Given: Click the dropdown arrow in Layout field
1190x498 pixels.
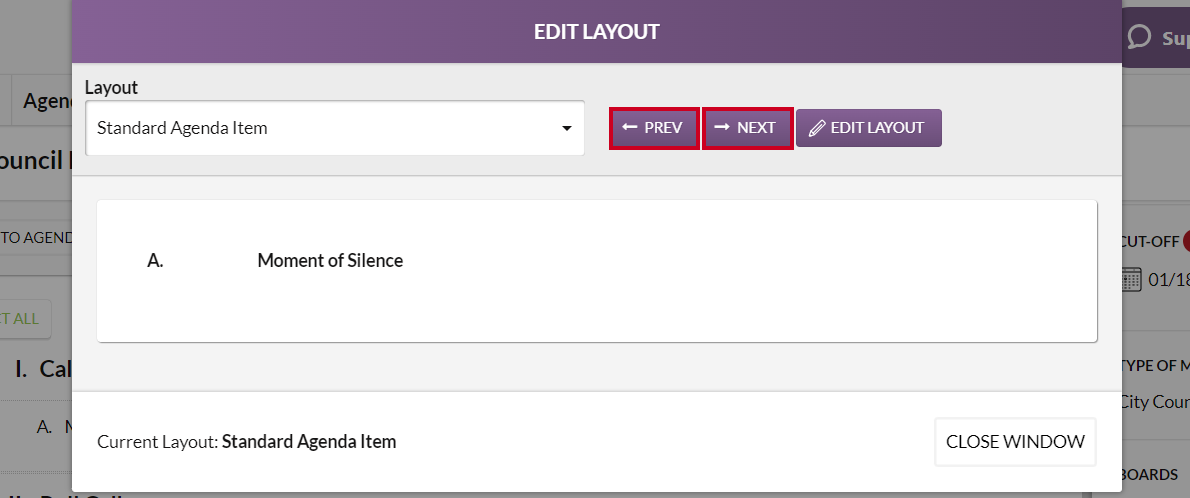Looking at the screenshot, I should 566,128.
